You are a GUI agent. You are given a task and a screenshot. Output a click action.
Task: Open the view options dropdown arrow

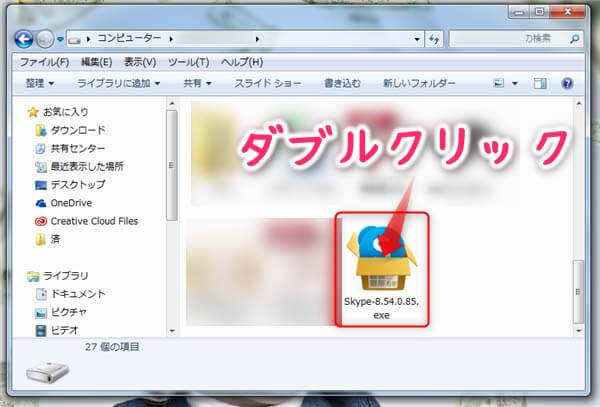tap(515, 83)
